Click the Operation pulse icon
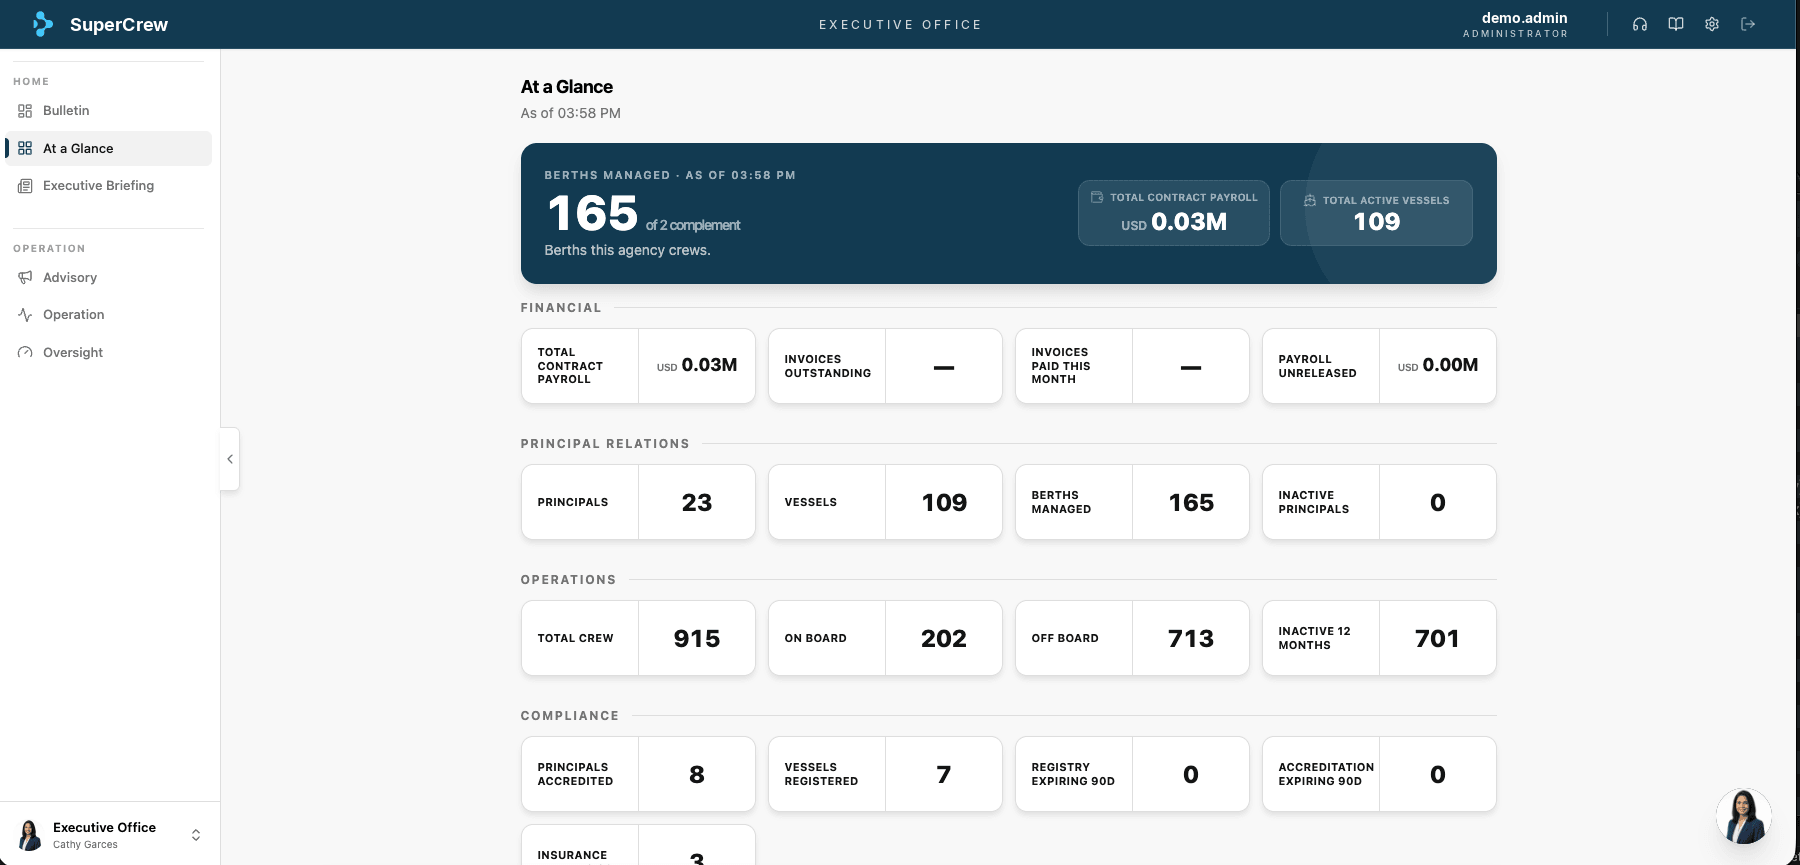Image resolution: width=1800 pixels, height=865 pixels. point(25,315)
